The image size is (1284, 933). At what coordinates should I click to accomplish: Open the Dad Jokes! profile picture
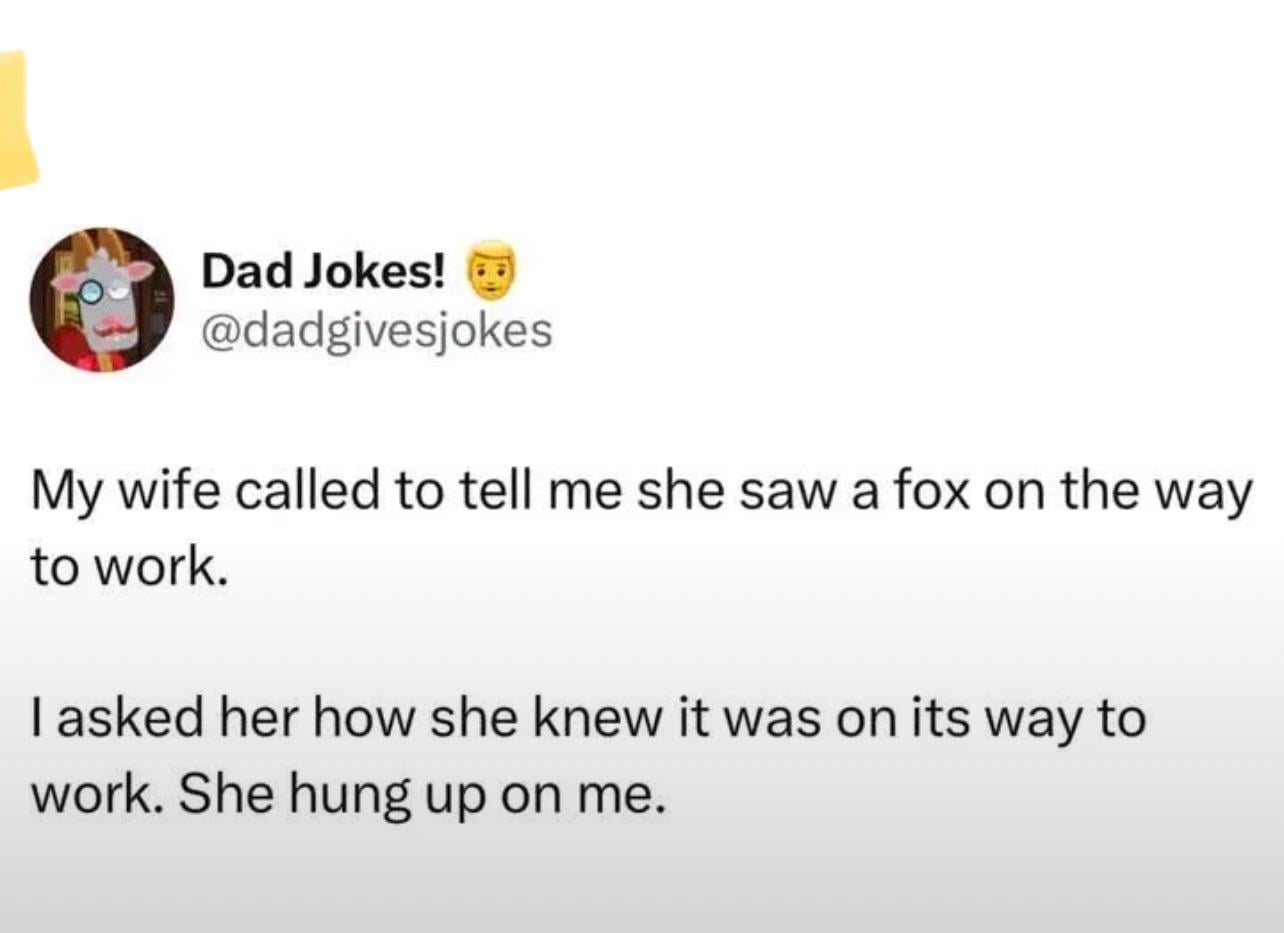click(101, 299)
